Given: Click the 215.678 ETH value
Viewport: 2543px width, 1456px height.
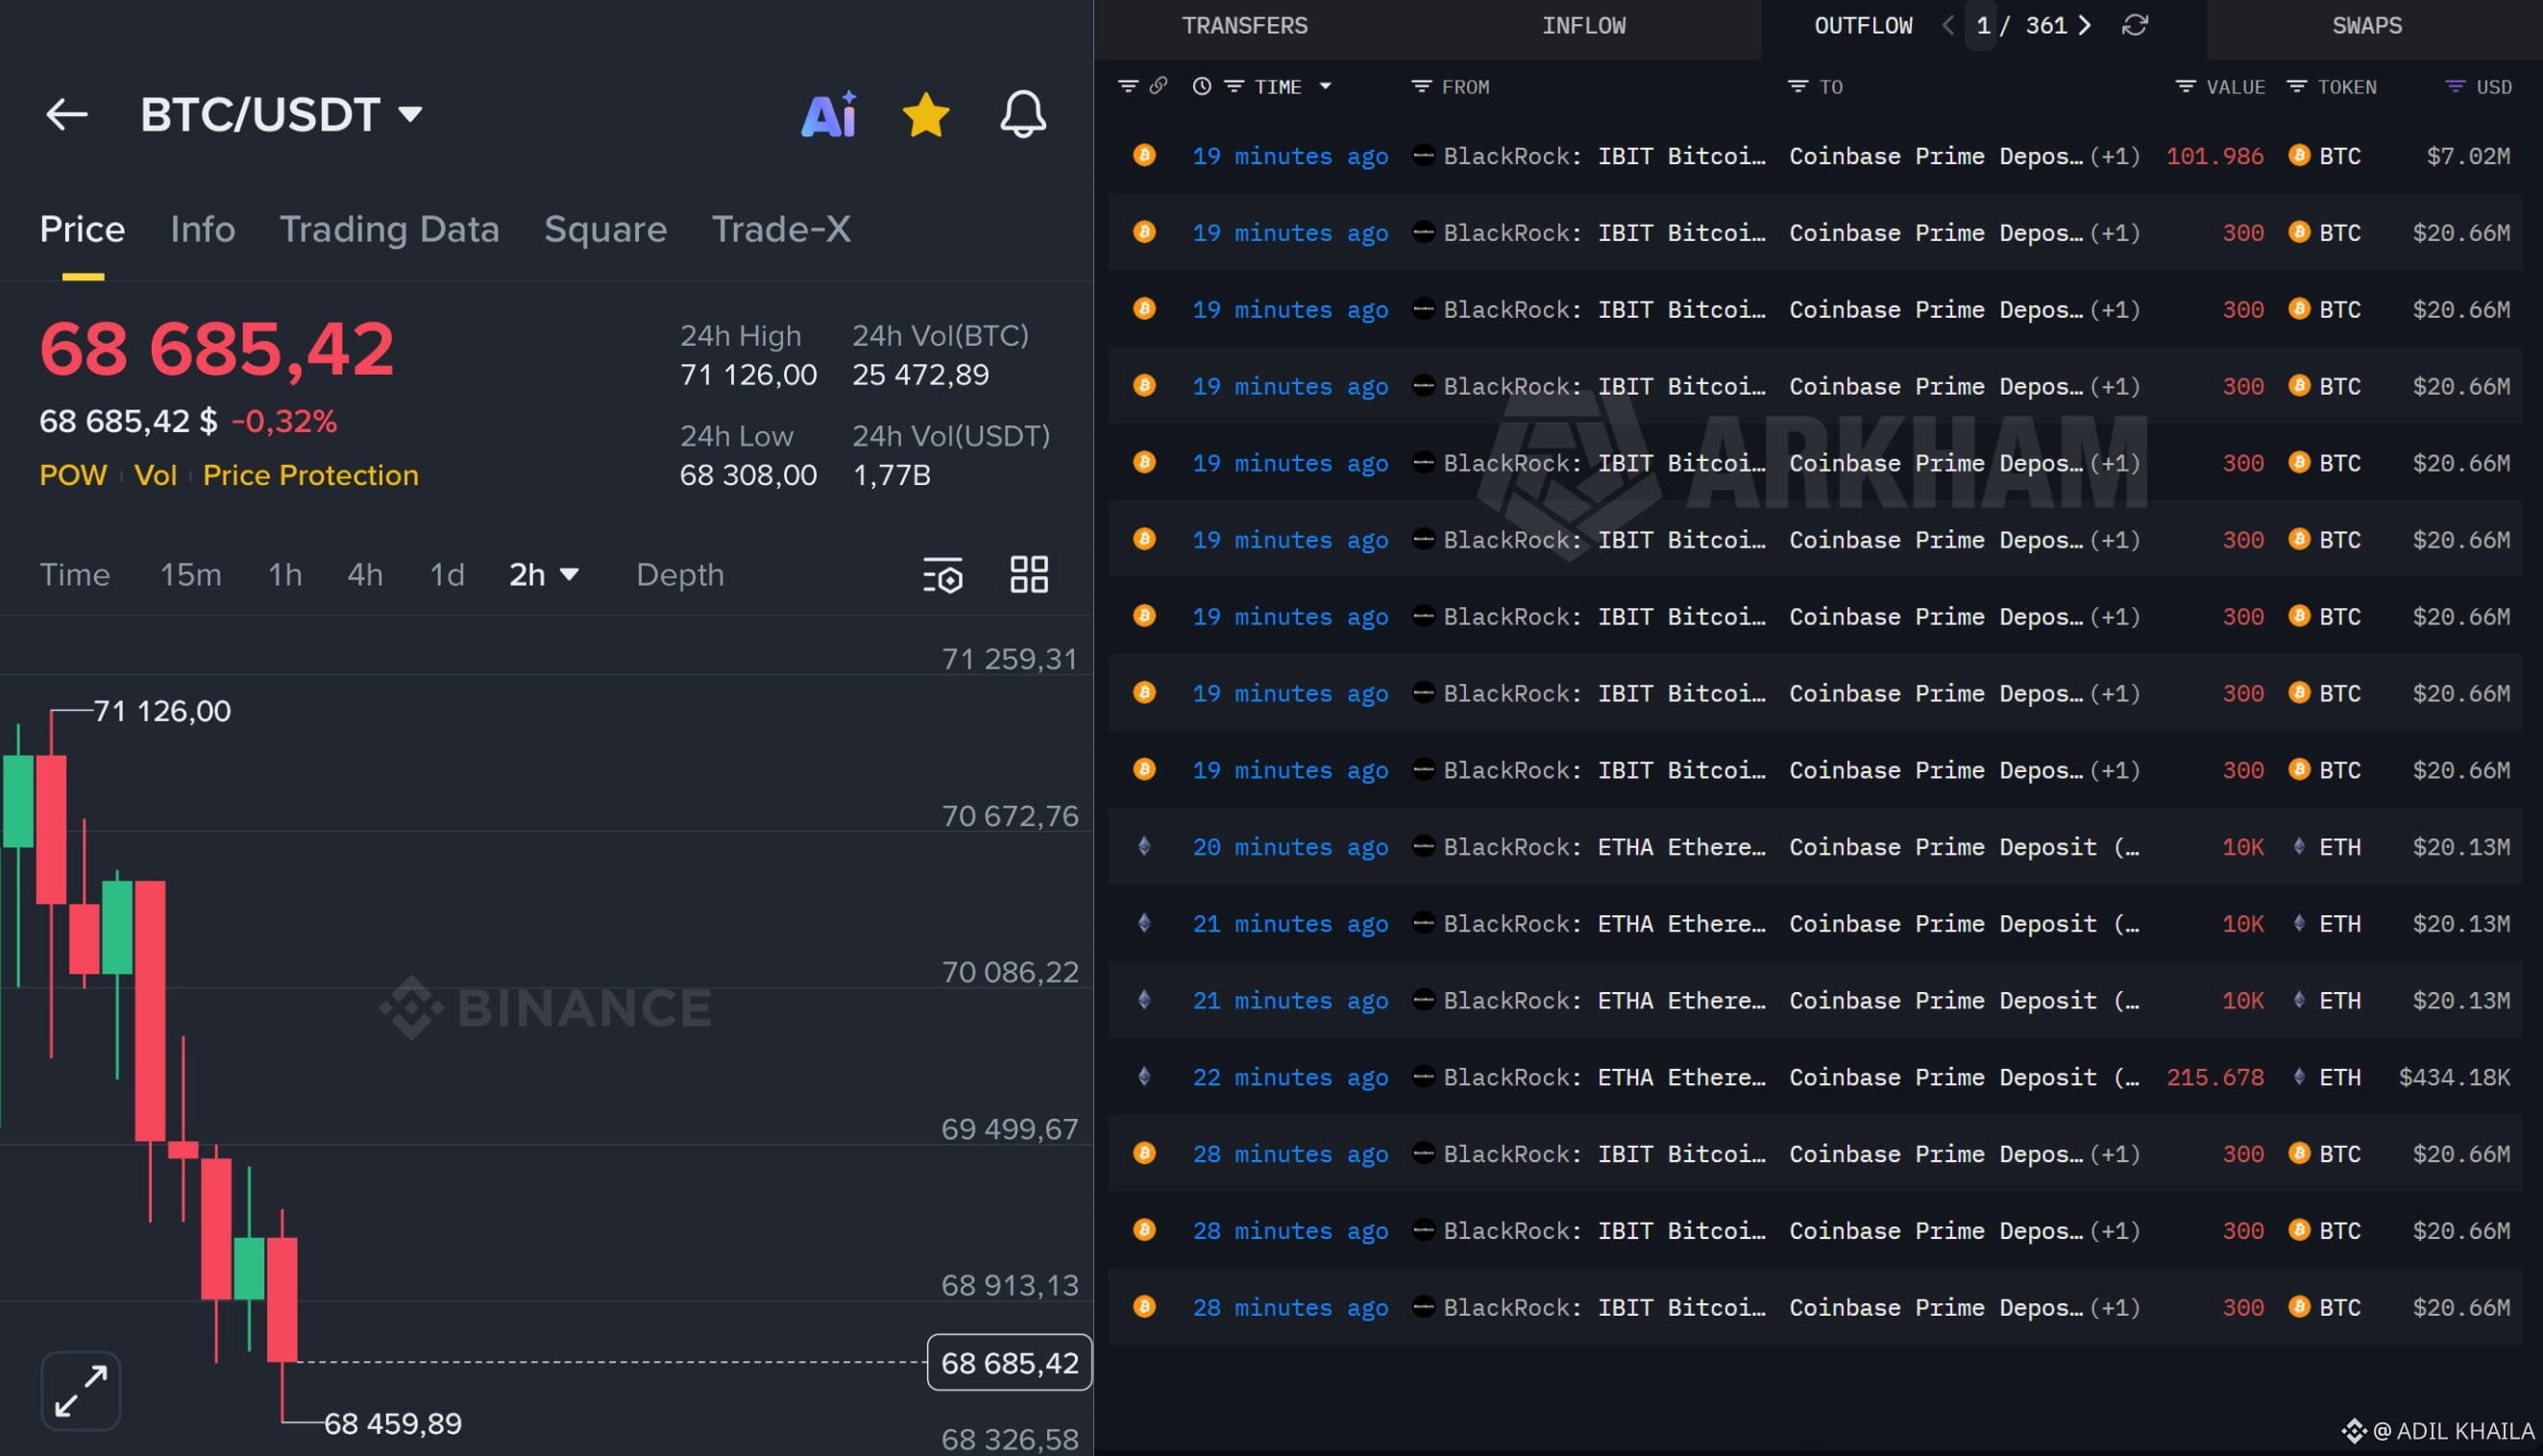Looking at the screenshot, I should tap(2214, 1077).
